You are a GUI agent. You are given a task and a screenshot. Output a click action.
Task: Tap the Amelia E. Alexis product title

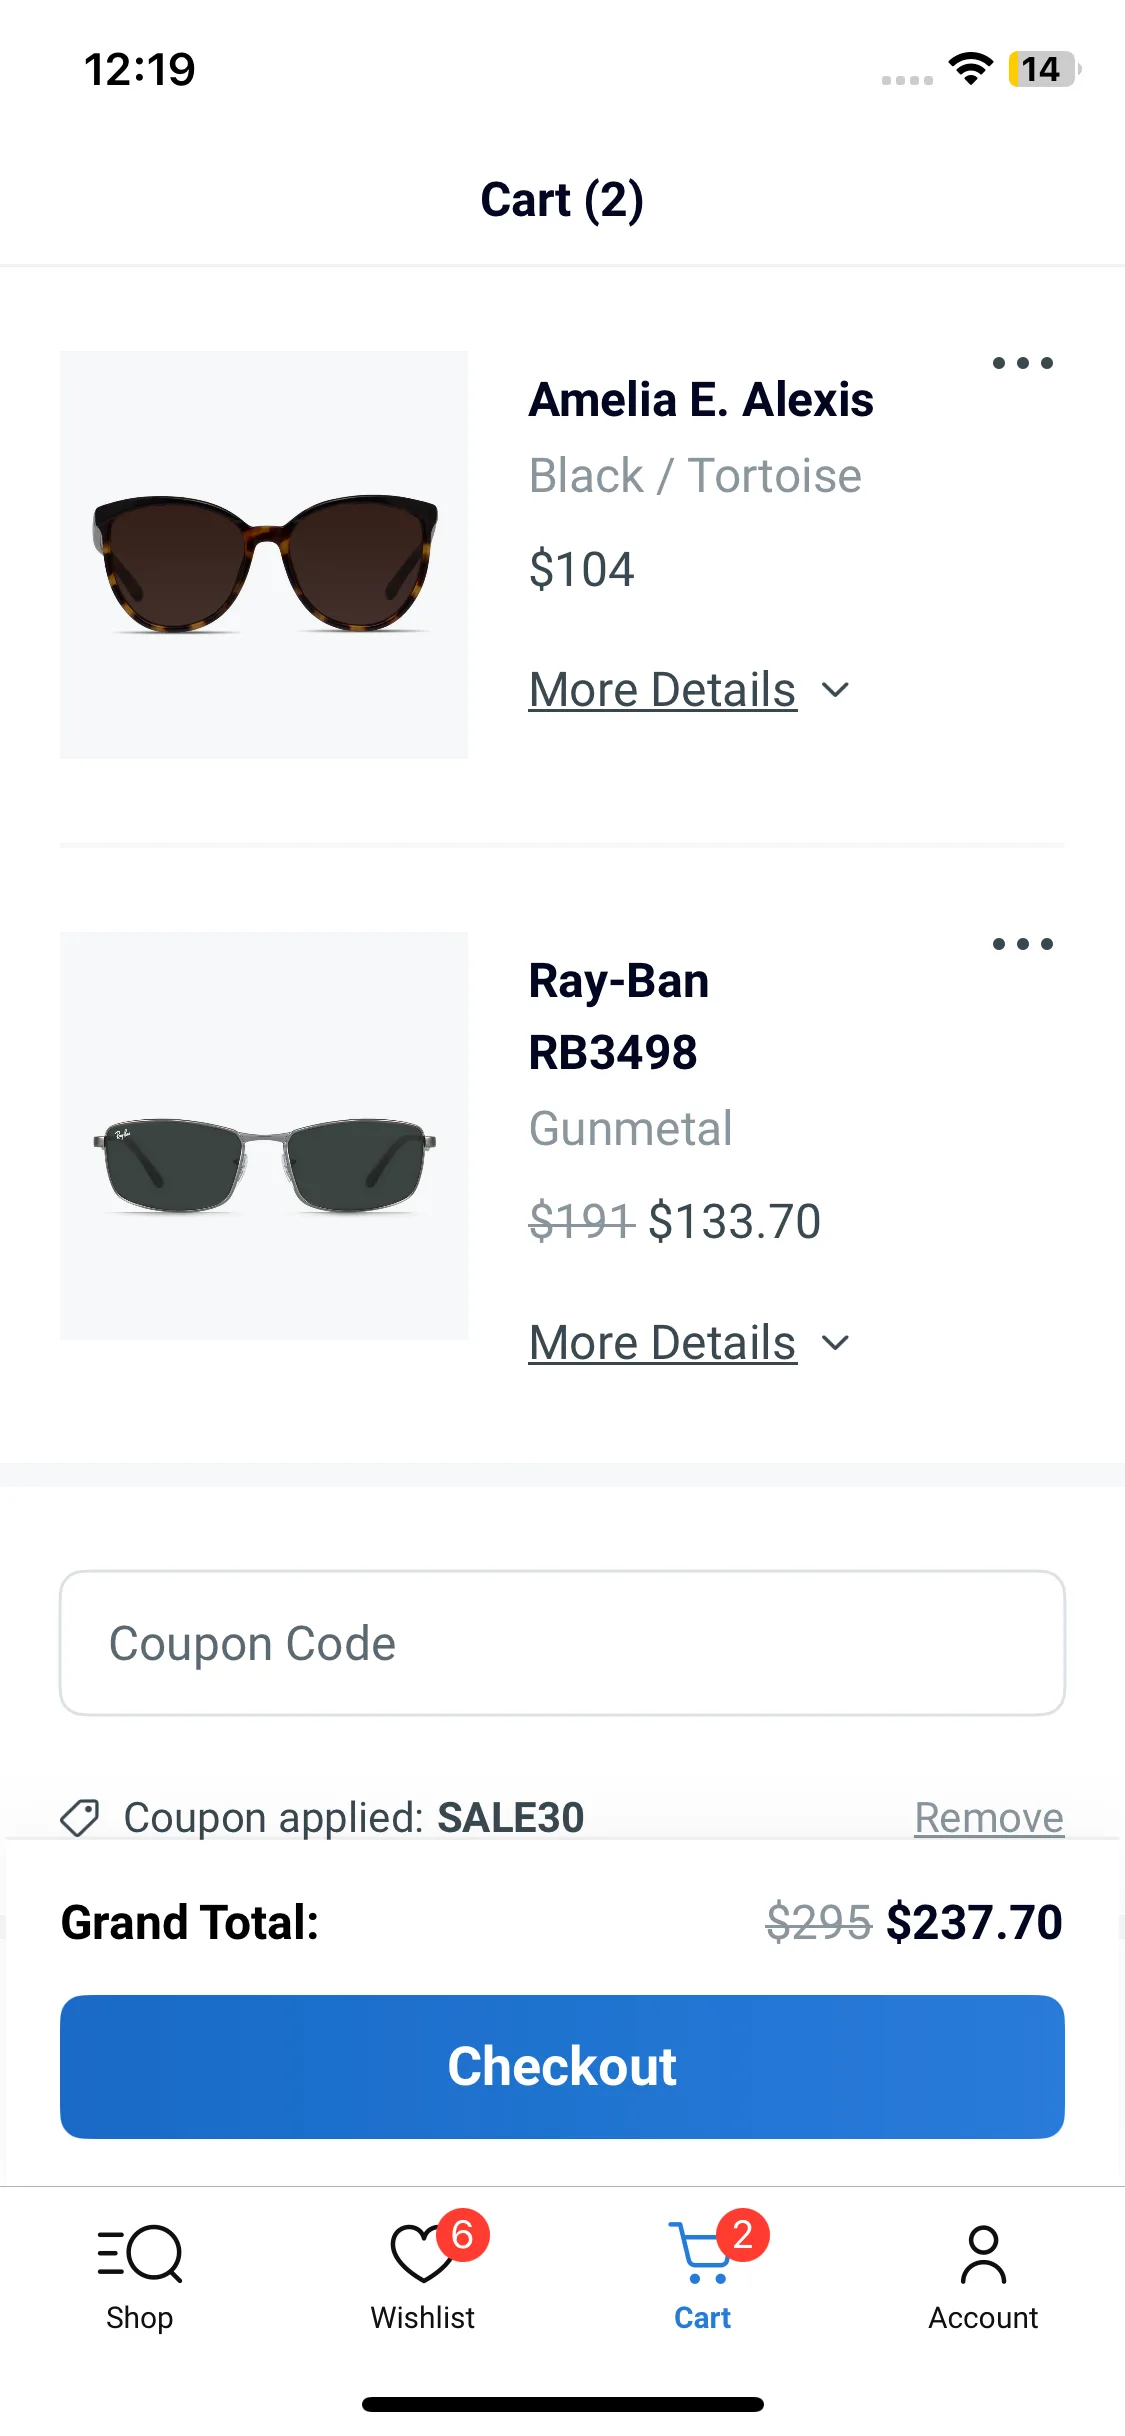pos(701,400)
